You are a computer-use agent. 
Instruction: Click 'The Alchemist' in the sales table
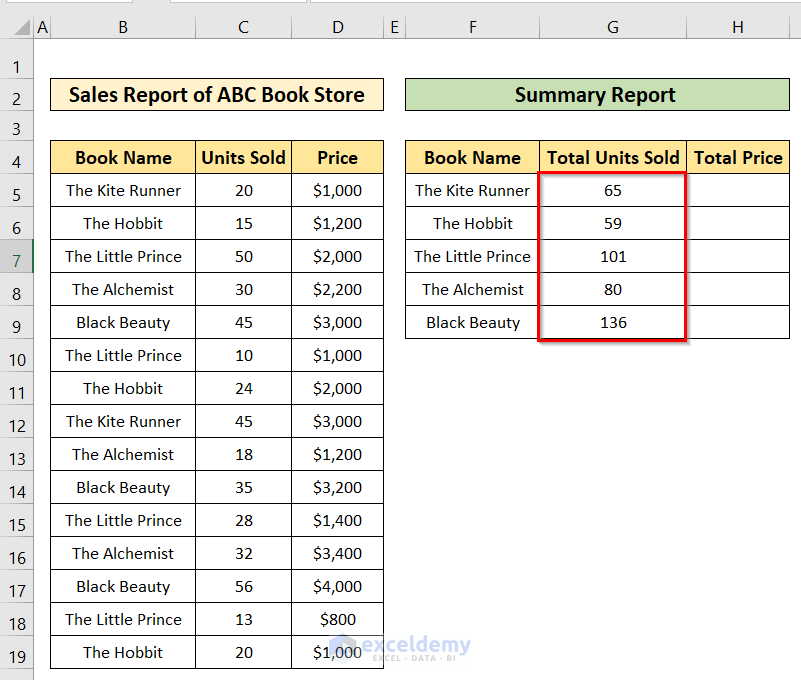(122, 289)
